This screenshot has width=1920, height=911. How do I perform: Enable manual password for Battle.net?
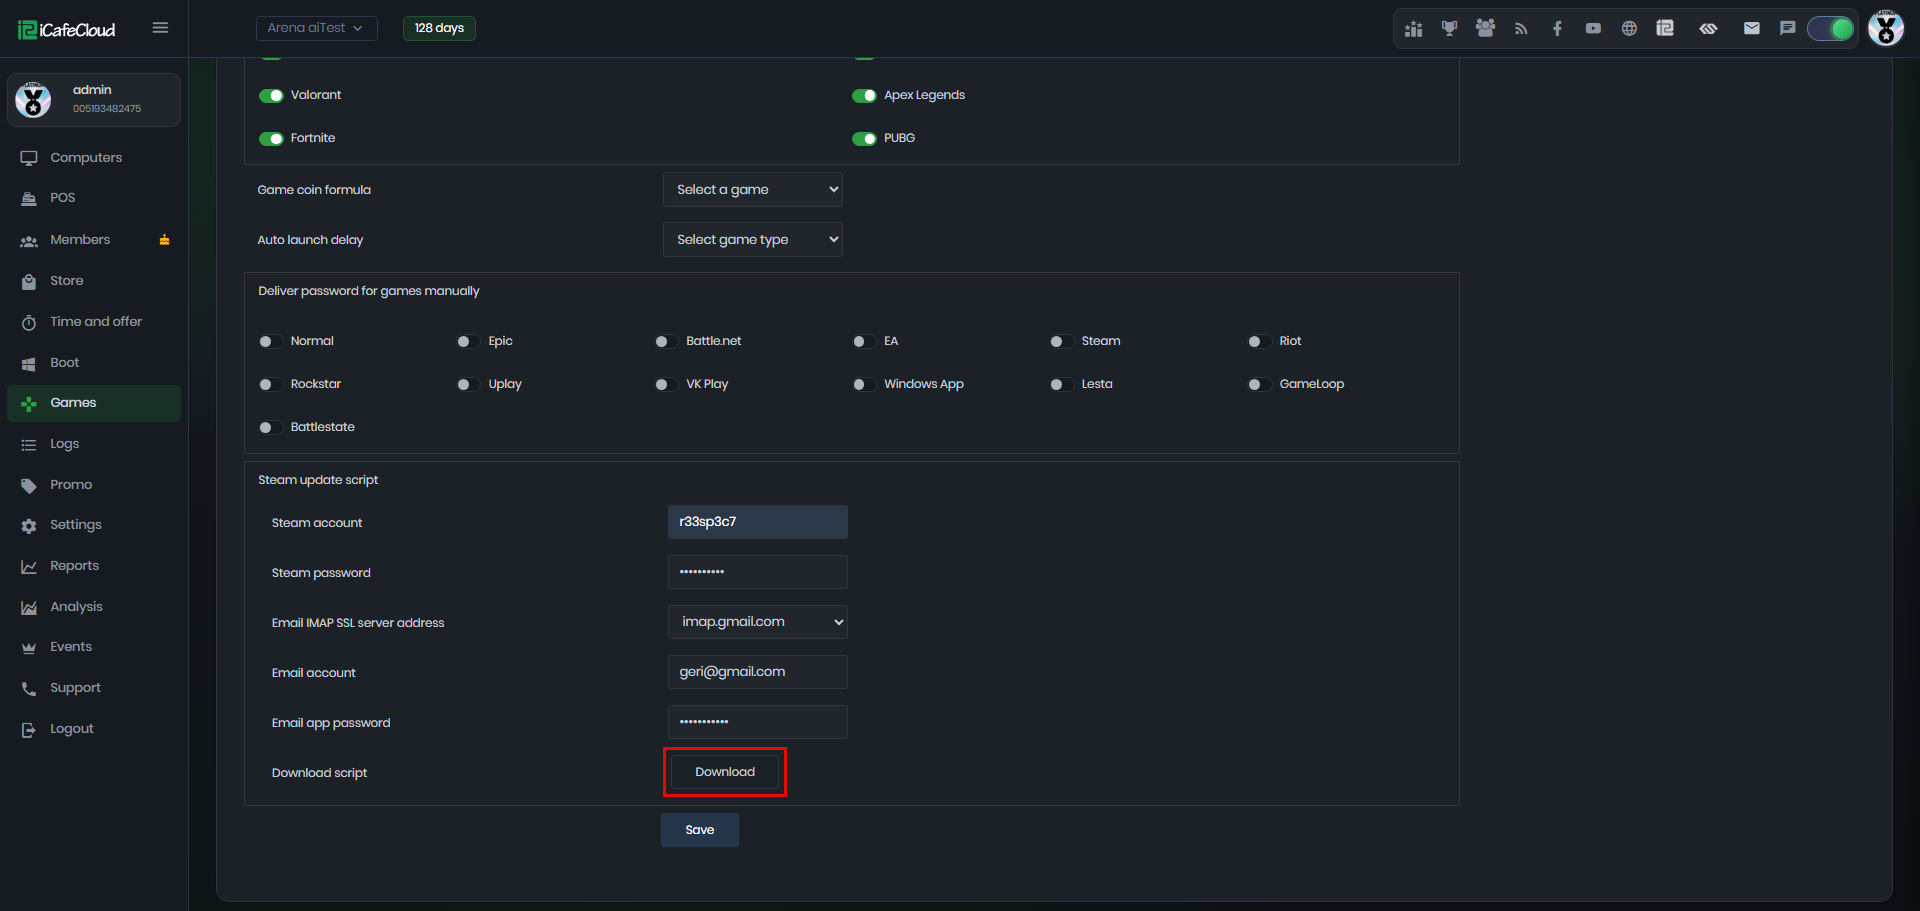coord(666,342)
